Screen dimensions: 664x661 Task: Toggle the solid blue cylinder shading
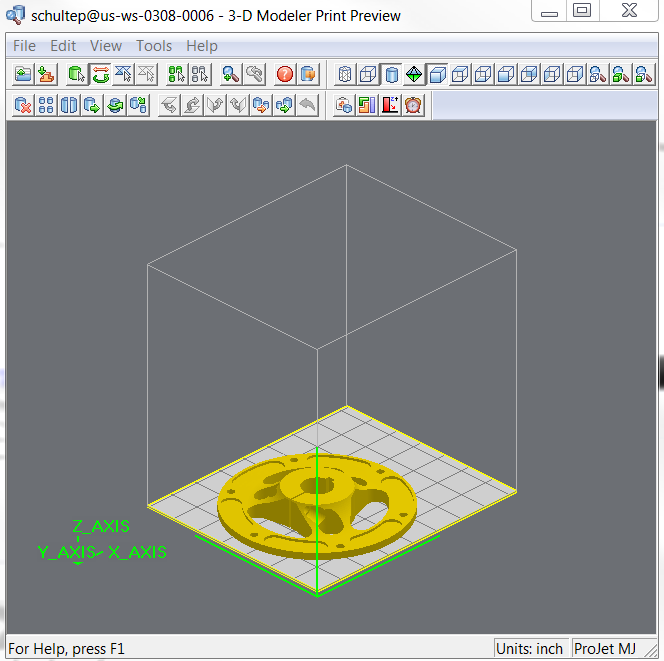tap(391, 74)
